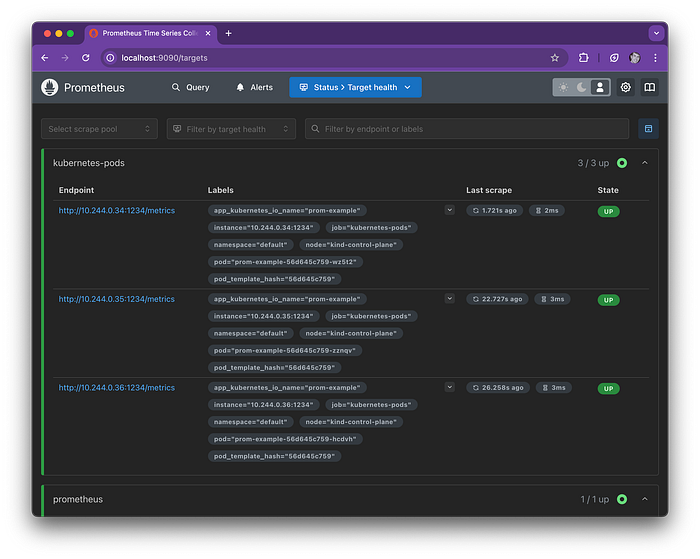Select Prometheus Time Series tab

150,33
